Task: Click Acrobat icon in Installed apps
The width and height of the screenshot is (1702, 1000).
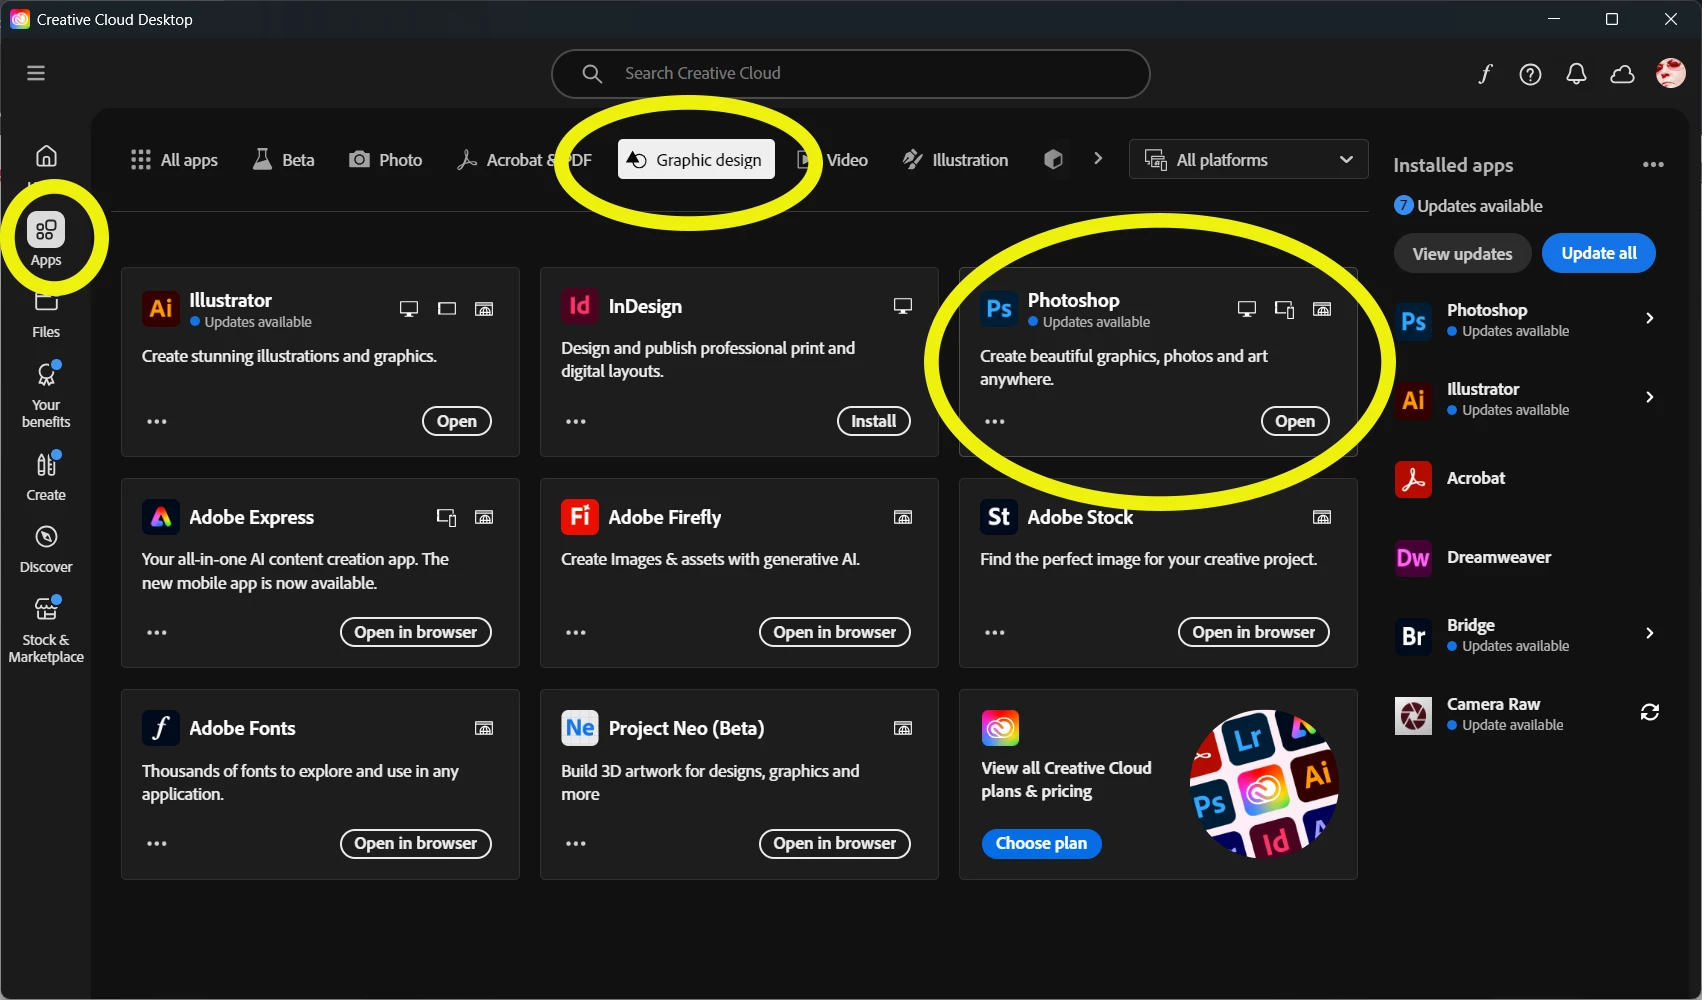Action: click(1413, 479)
